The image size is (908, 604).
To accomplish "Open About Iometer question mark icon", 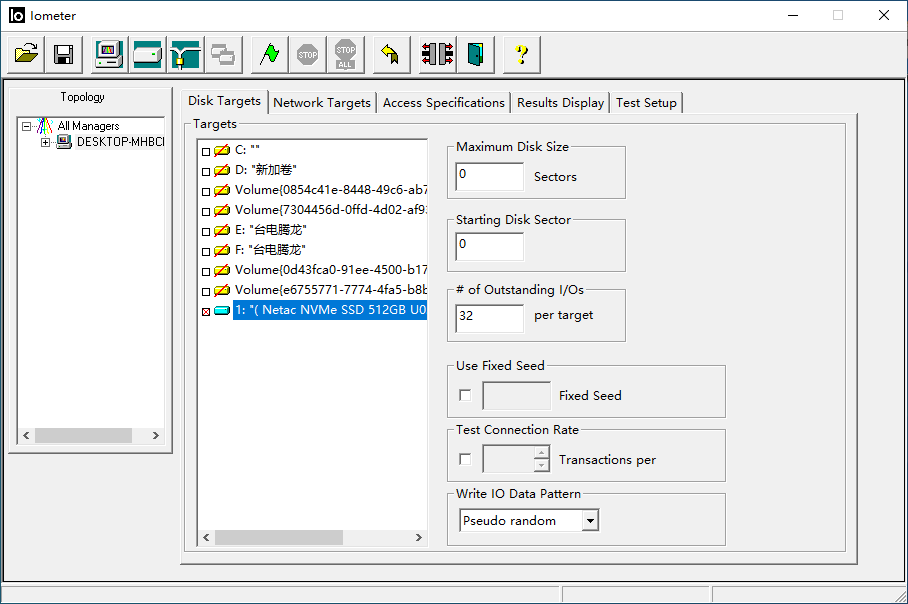I will click(522, 54).
